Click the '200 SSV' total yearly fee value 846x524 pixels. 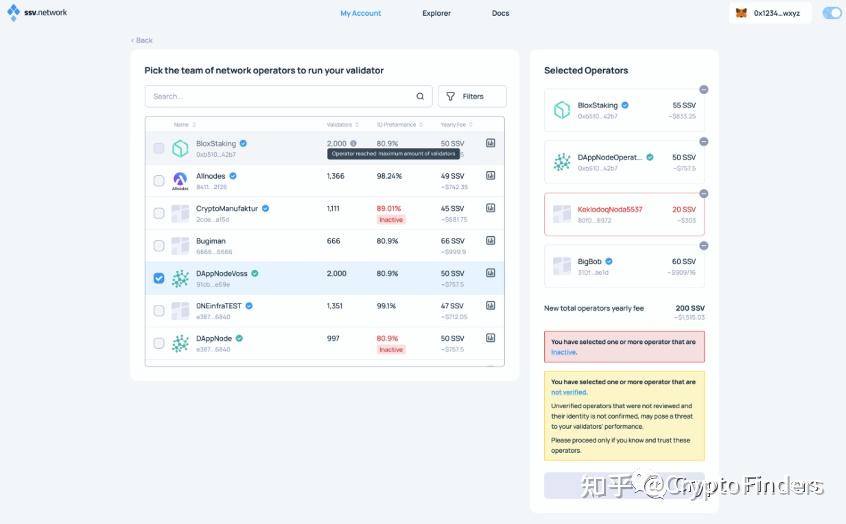[x=690, y=308]
